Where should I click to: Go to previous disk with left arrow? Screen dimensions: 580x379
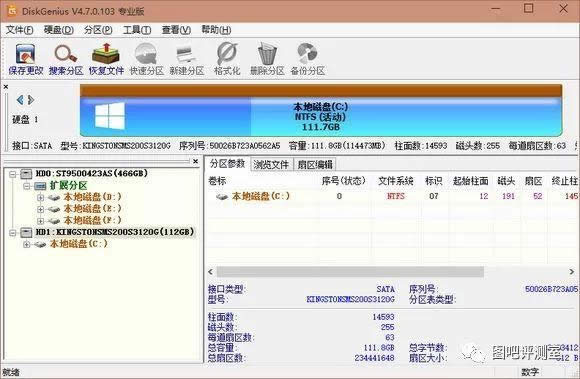click(x=20, y=100)
